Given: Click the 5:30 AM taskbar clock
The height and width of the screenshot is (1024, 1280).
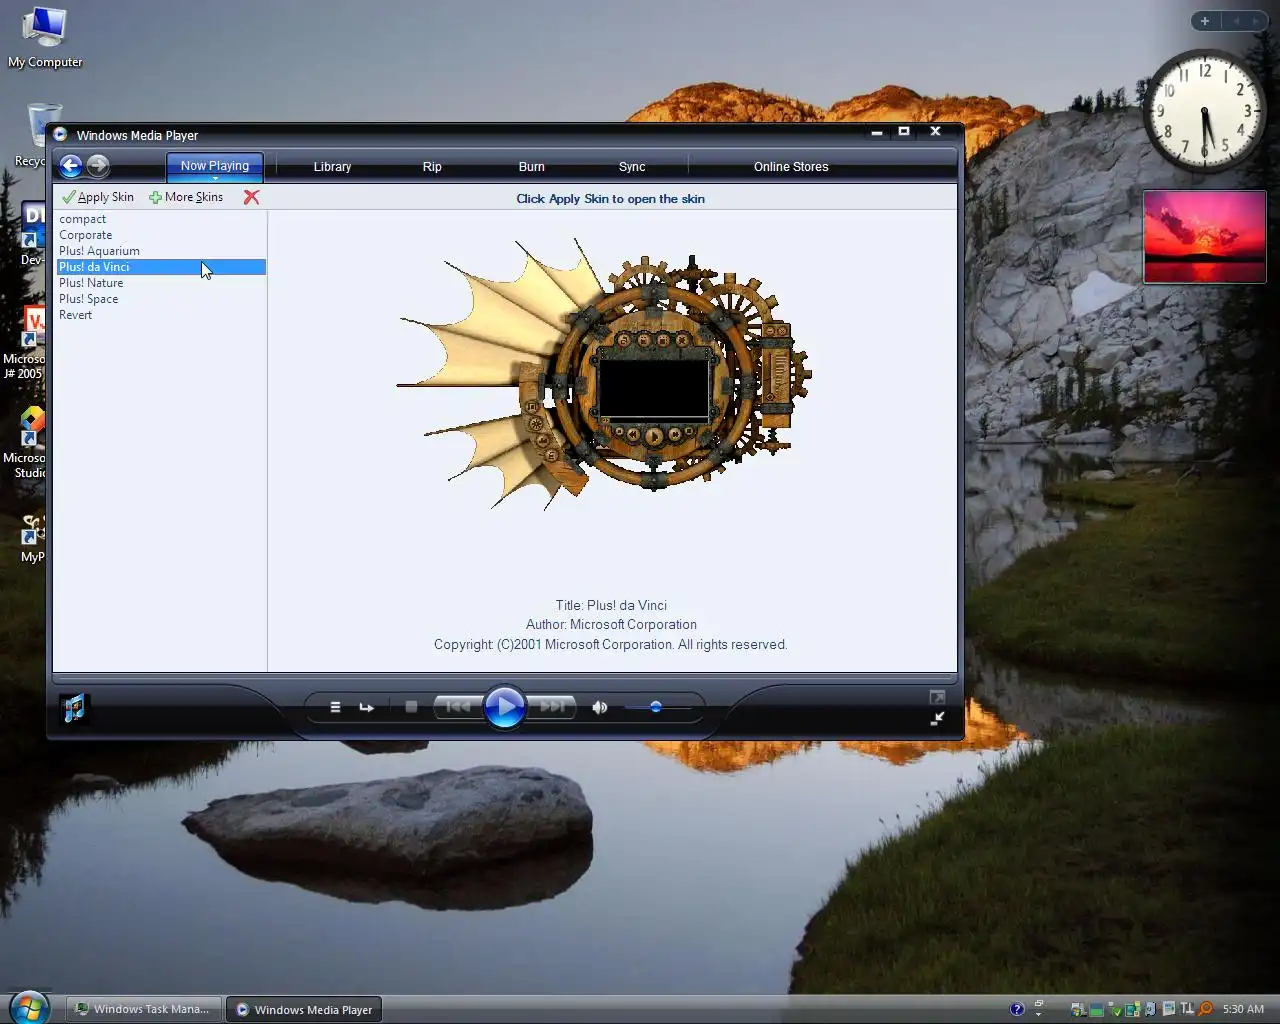Looking at the screenshot, I should (x=1243, y=1009).
